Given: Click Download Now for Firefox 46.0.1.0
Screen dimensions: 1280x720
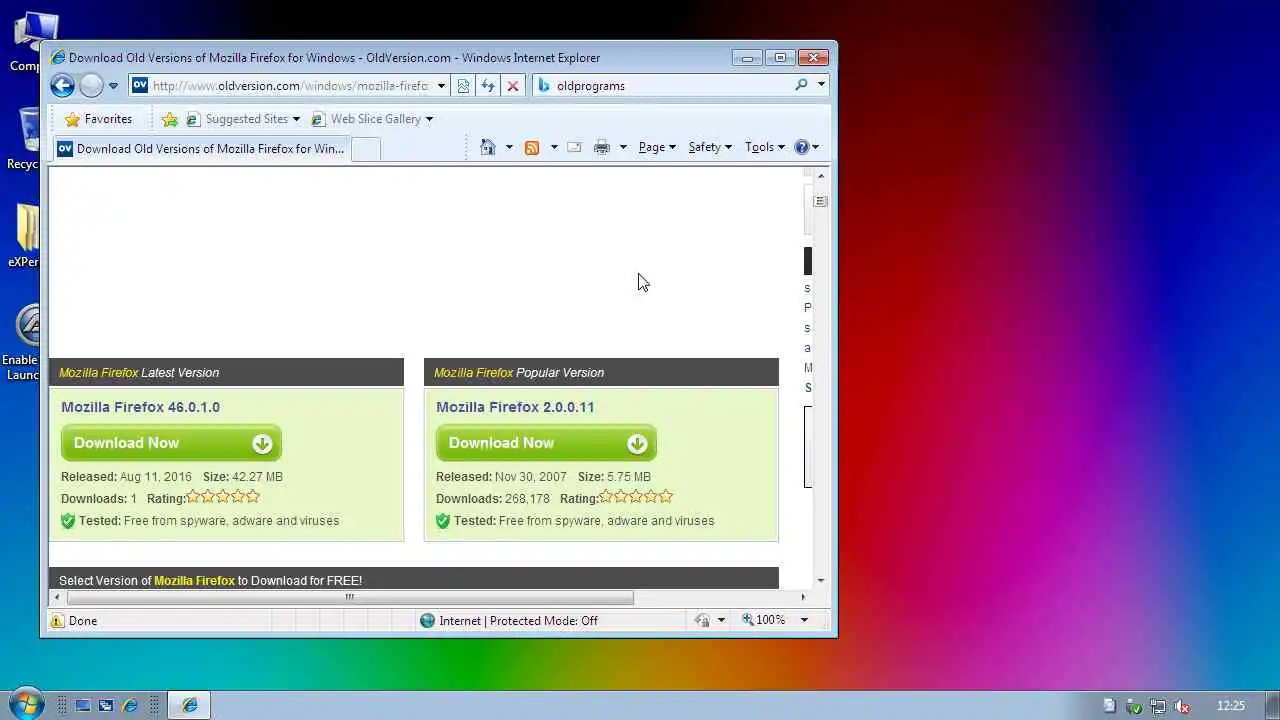Looking at the screenshot, I should click(x=171, y=443).
